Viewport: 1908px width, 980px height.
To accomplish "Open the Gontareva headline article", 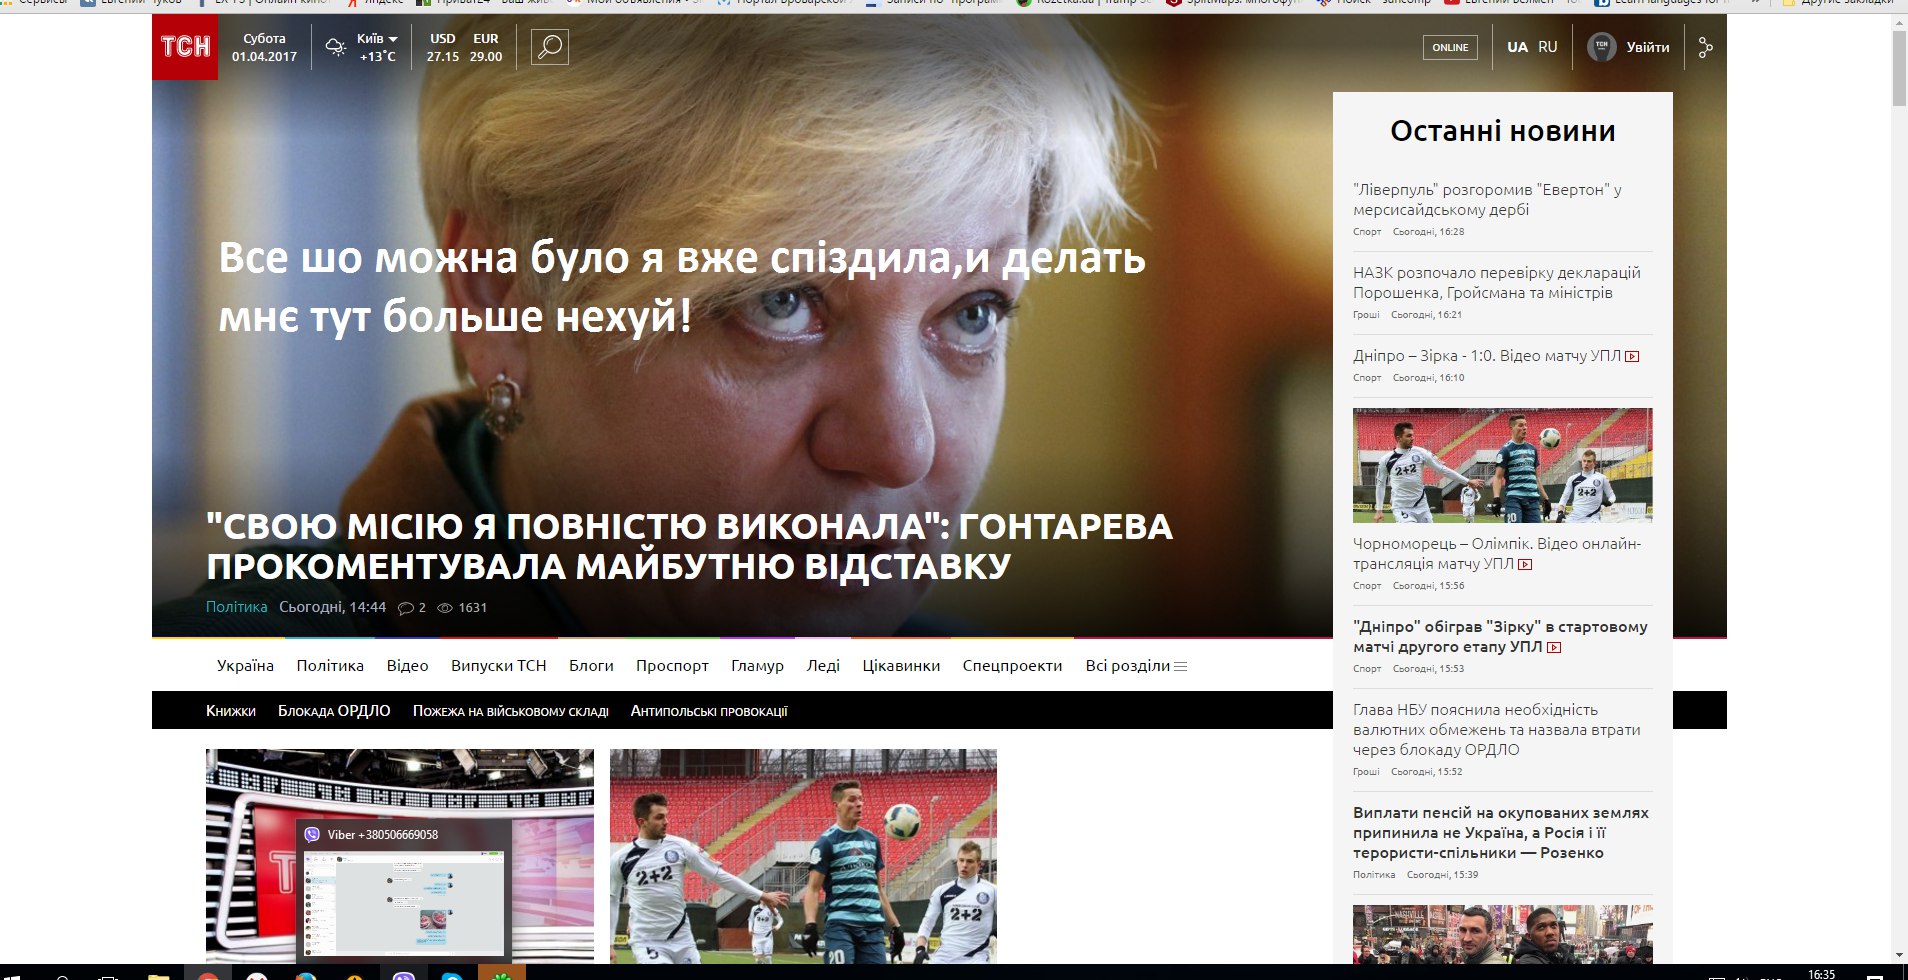I will pyautogui.click(x=689, y=546).
